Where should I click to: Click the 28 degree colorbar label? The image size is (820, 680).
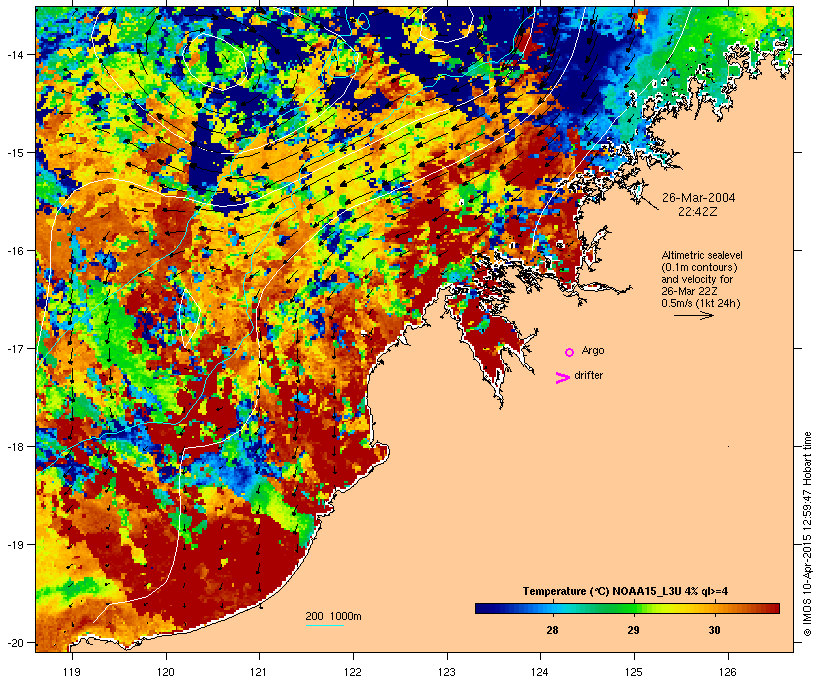[552, 630]
